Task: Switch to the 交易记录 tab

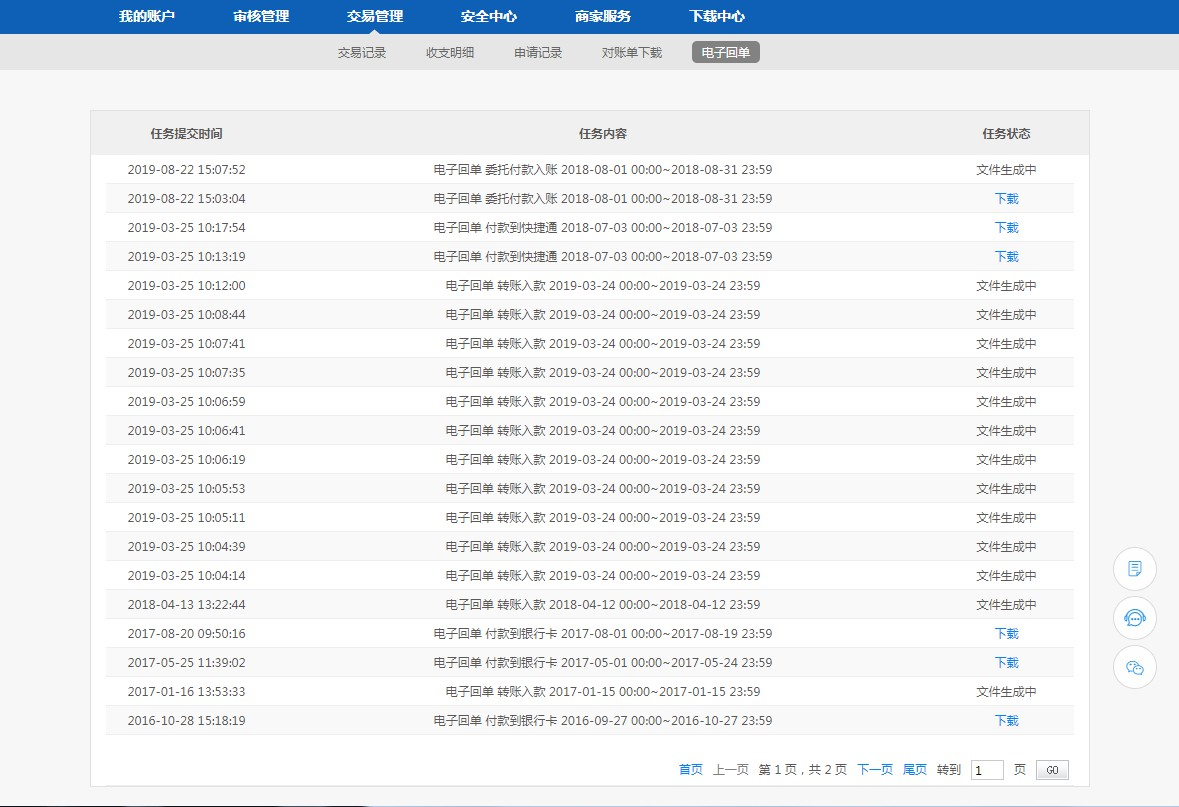Action: tap(362, 52)
